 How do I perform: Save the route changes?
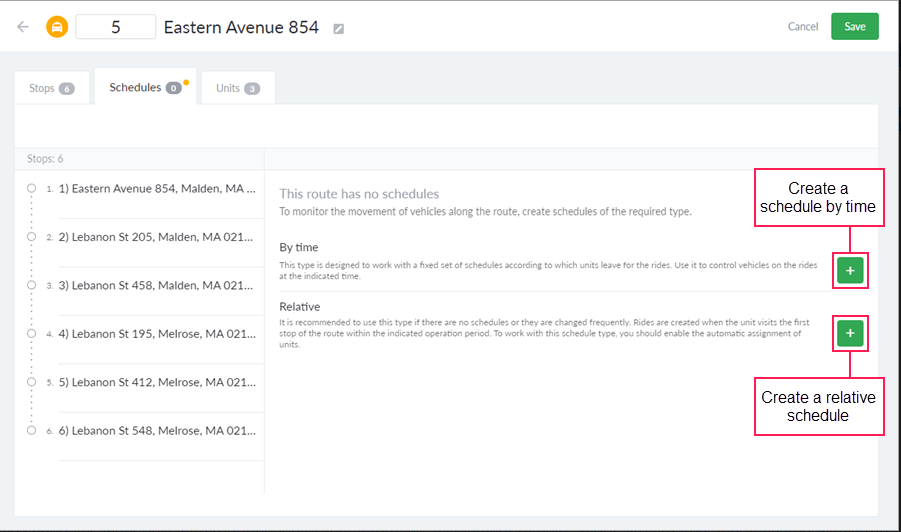(x=854, y=27)
